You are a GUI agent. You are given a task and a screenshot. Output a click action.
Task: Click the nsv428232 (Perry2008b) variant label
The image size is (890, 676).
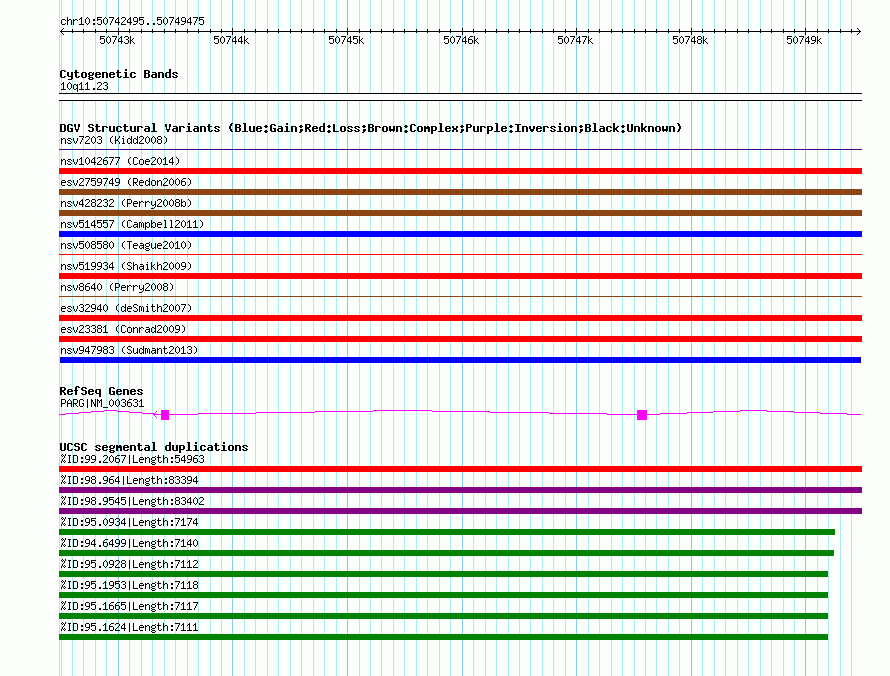(x=126, y=203)
